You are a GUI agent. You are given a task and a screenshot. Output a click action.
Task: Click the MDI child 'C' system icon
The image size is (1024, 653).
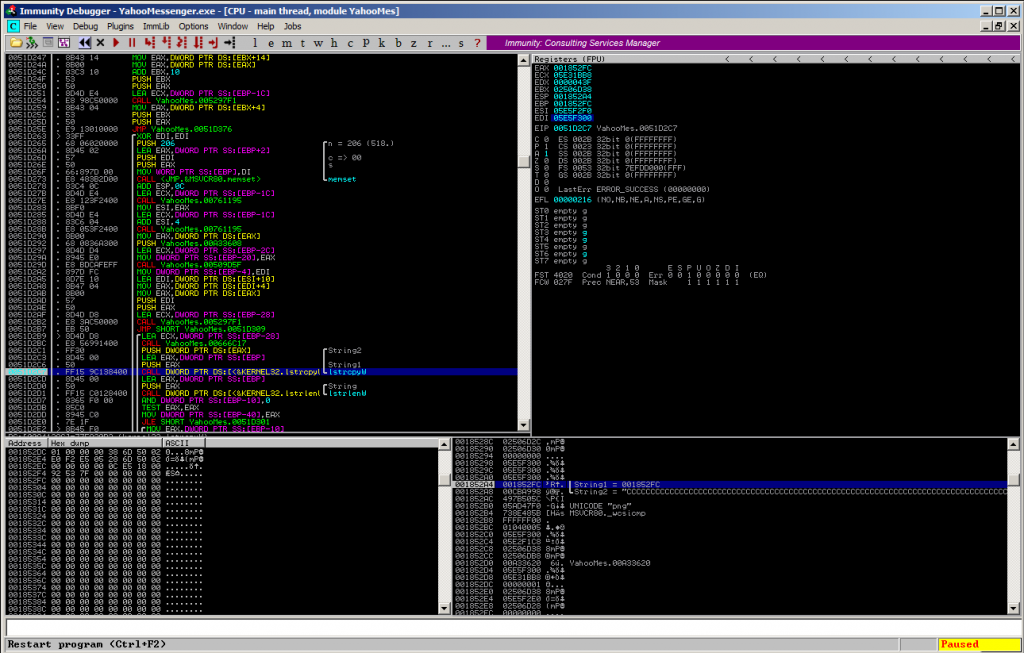(x=13, y=26)
